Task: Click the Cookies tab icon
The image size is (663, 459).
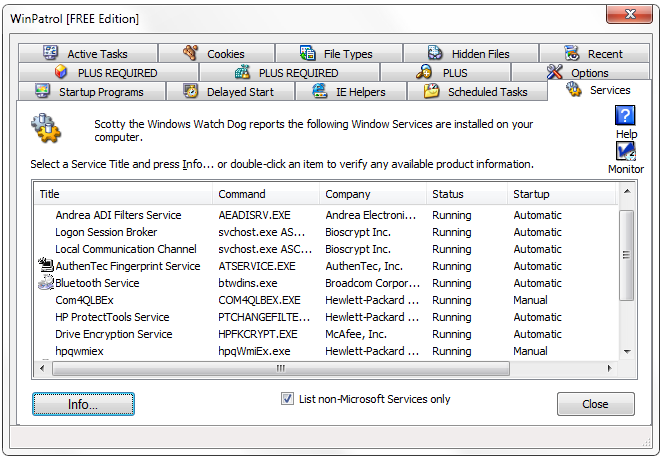Action: [x=191, y=53]
